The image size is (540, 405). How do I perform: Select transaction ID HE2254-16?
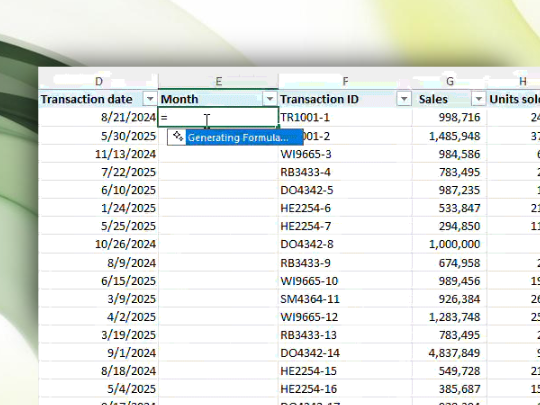tap(345, 389)
